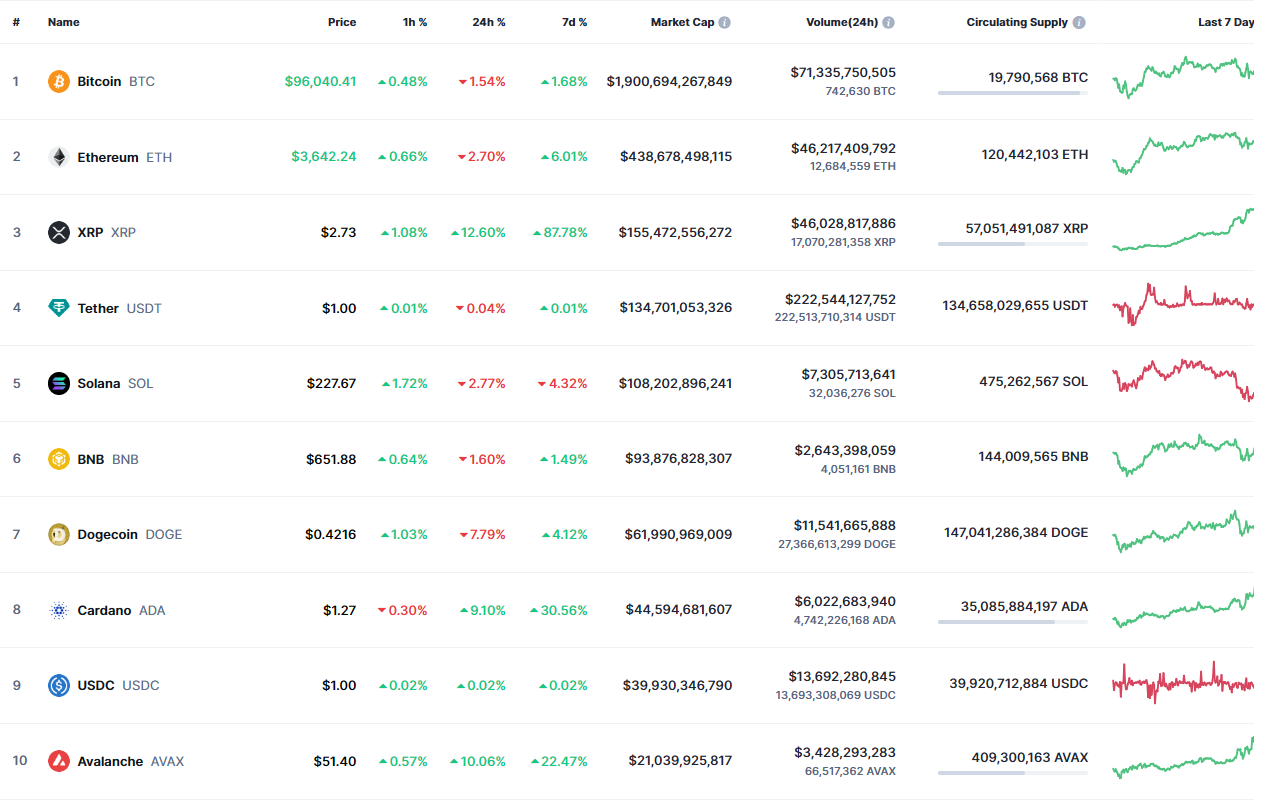Sort the table by Price column
Viewport: 1288px width, 802px height.
tap(342, 22)
